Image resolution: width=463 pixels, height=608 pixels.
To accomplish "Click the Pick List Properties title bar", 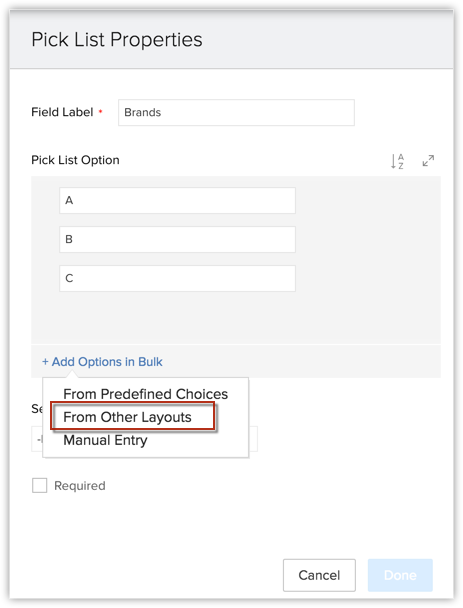I will 232,40.
